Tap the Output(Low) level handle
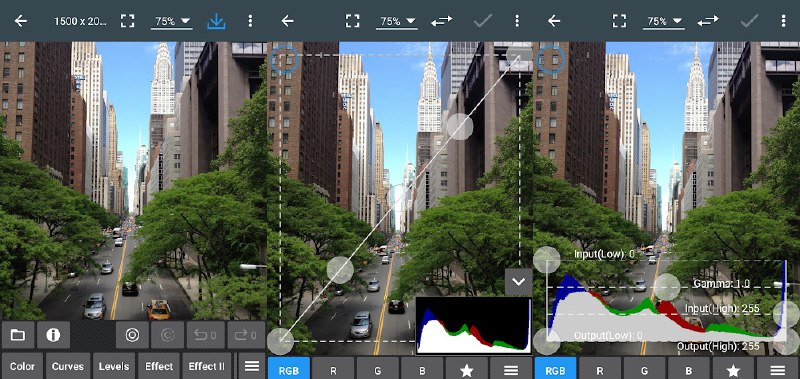The image size is (800, 379). coord(547,341)
